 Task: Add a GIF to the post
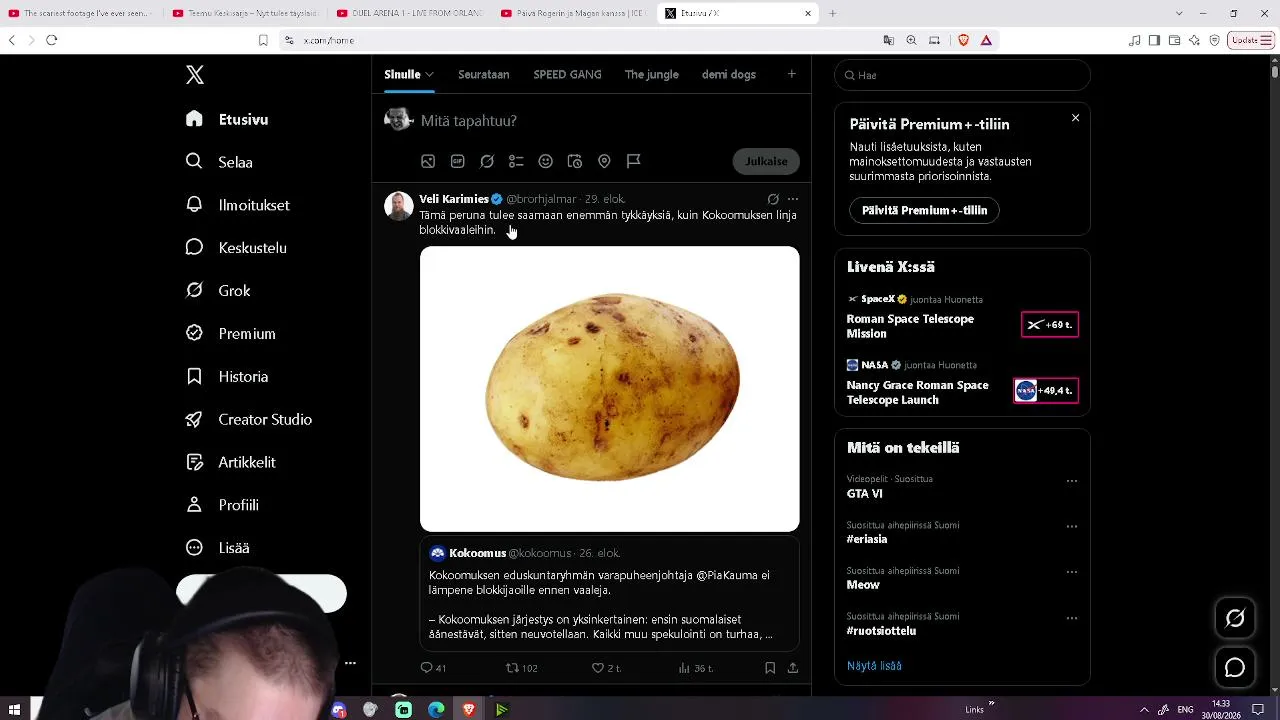(458, 161)
